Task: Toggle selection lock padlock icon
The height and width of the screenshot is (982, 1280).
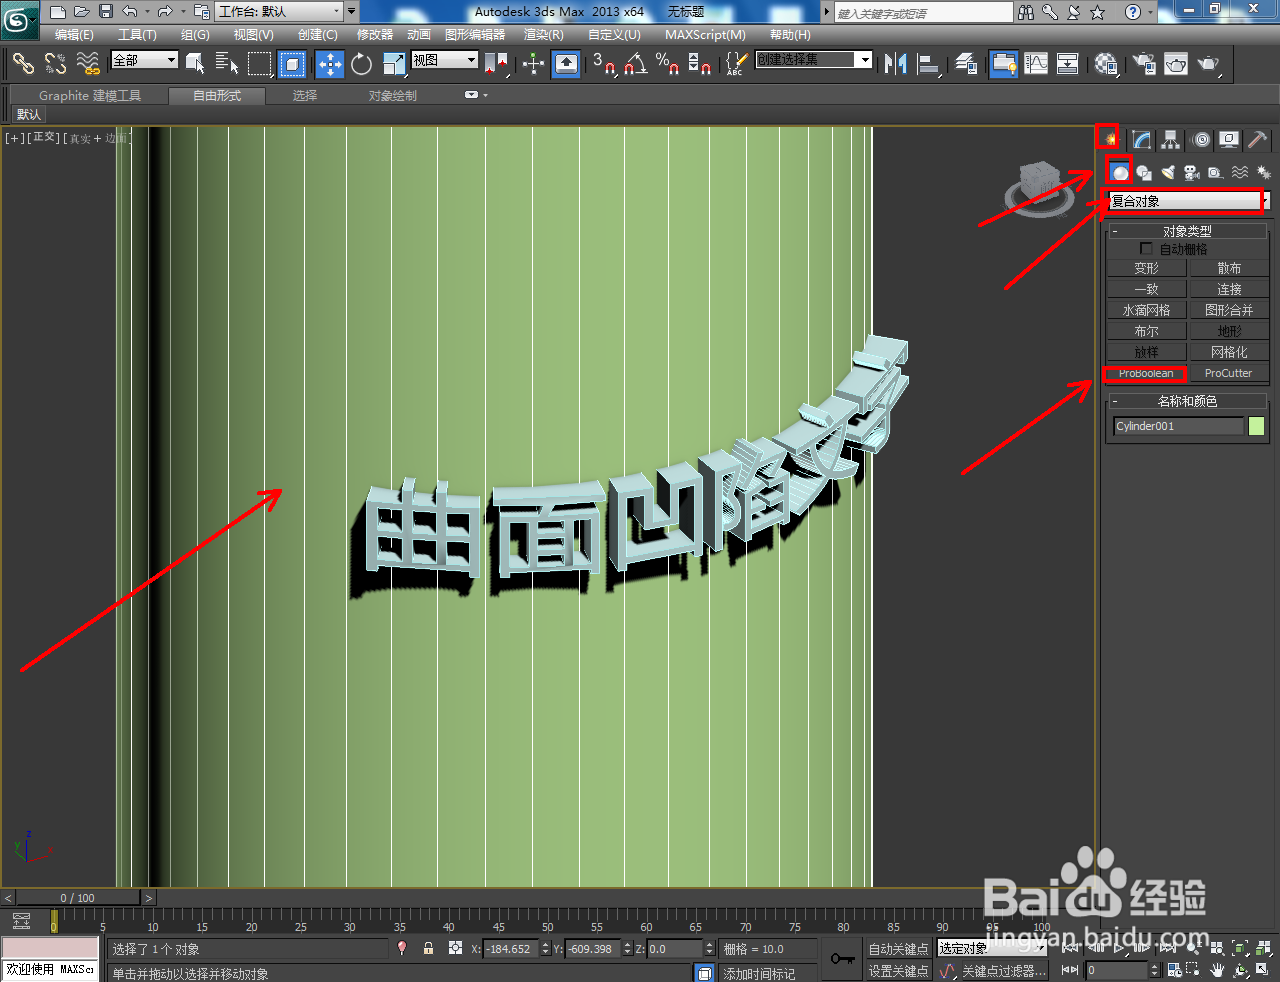Action: [x=428, y=948]
